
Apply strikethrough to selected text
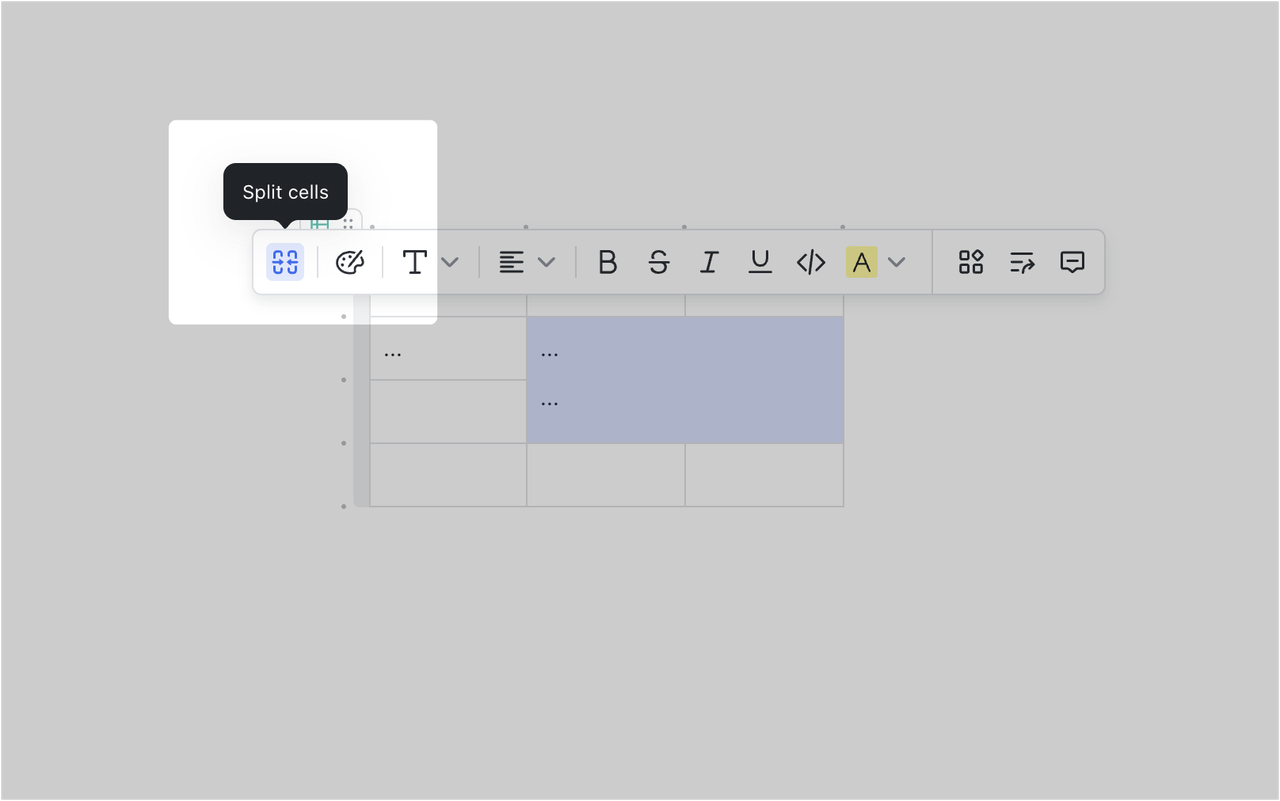point(658,262)
